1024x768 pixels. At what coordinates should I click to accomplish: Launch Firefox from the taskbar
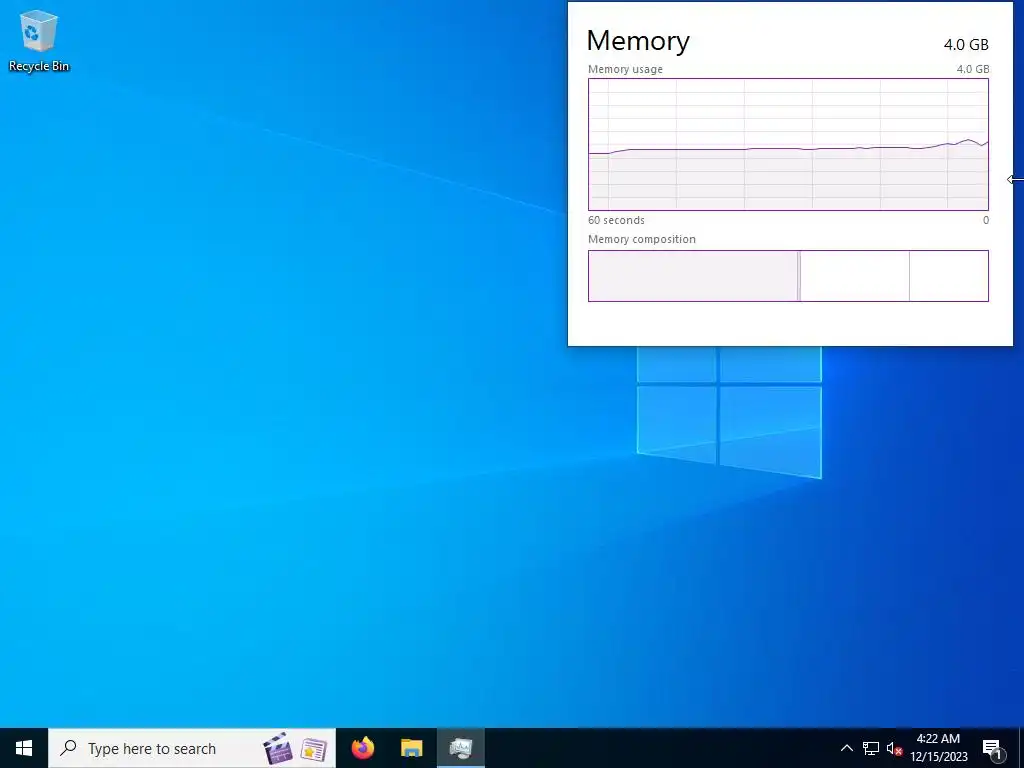[363, 748]
